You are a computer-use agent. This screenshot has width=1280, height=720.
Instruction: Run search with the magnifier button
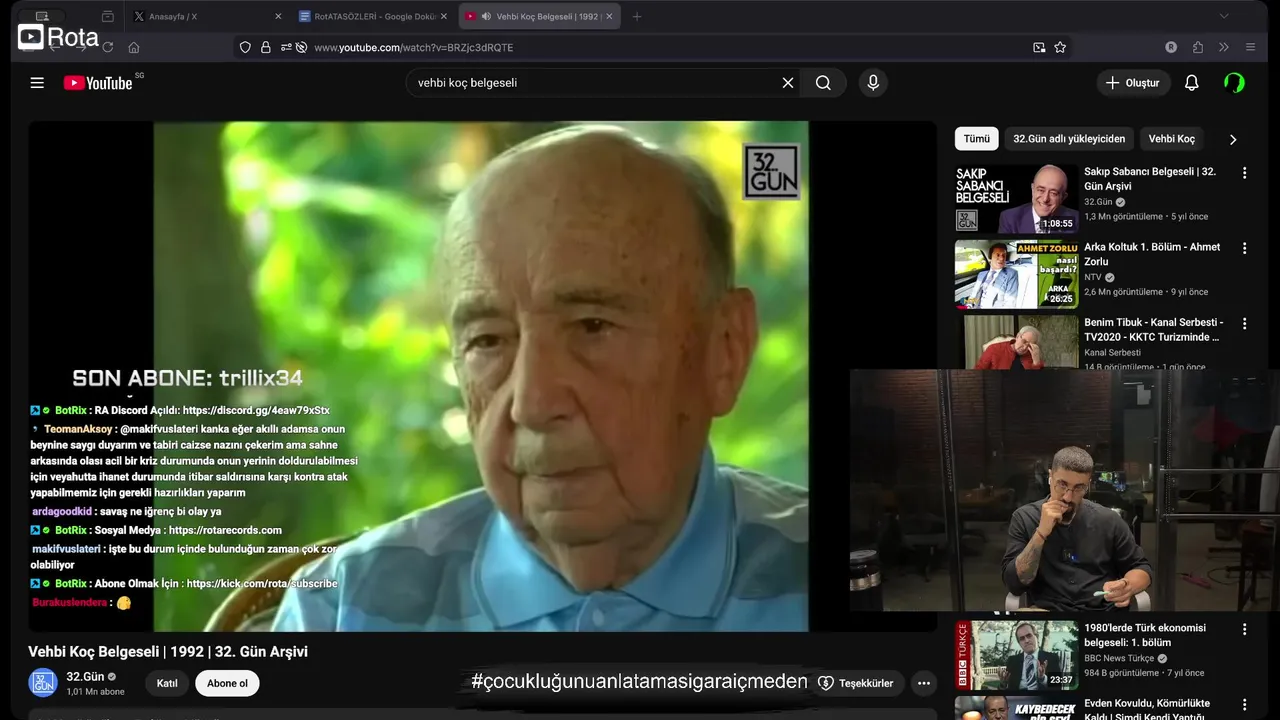pyautogui.click(x=823, y=83)
